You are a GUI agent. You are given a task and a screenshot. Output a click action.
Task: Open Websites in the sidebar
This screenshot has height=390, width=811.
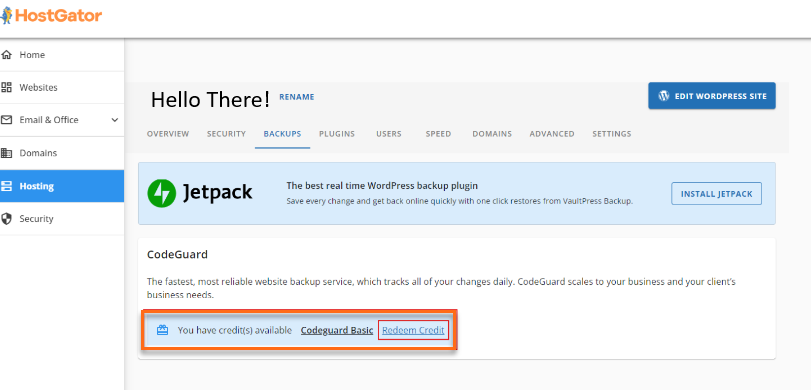(x=62, y=87)
